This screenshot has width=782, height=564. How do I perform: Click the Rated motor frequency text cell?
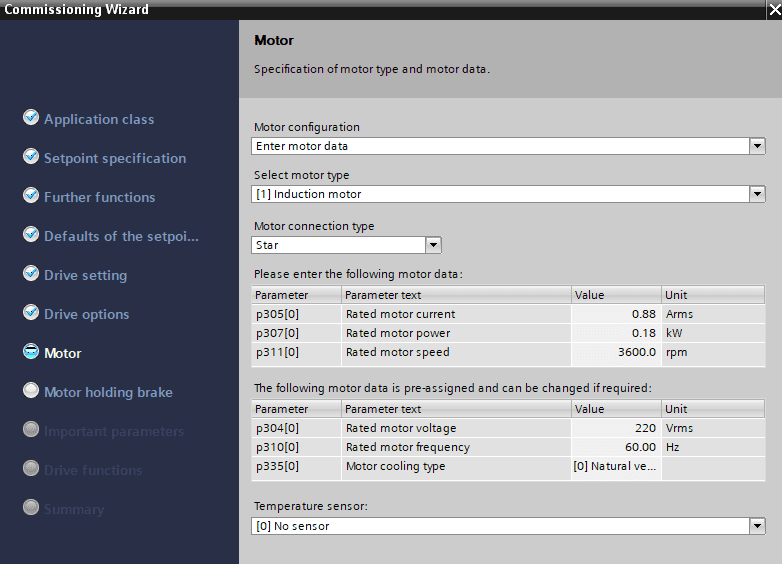pyautogui.click(x=456, y=447)
